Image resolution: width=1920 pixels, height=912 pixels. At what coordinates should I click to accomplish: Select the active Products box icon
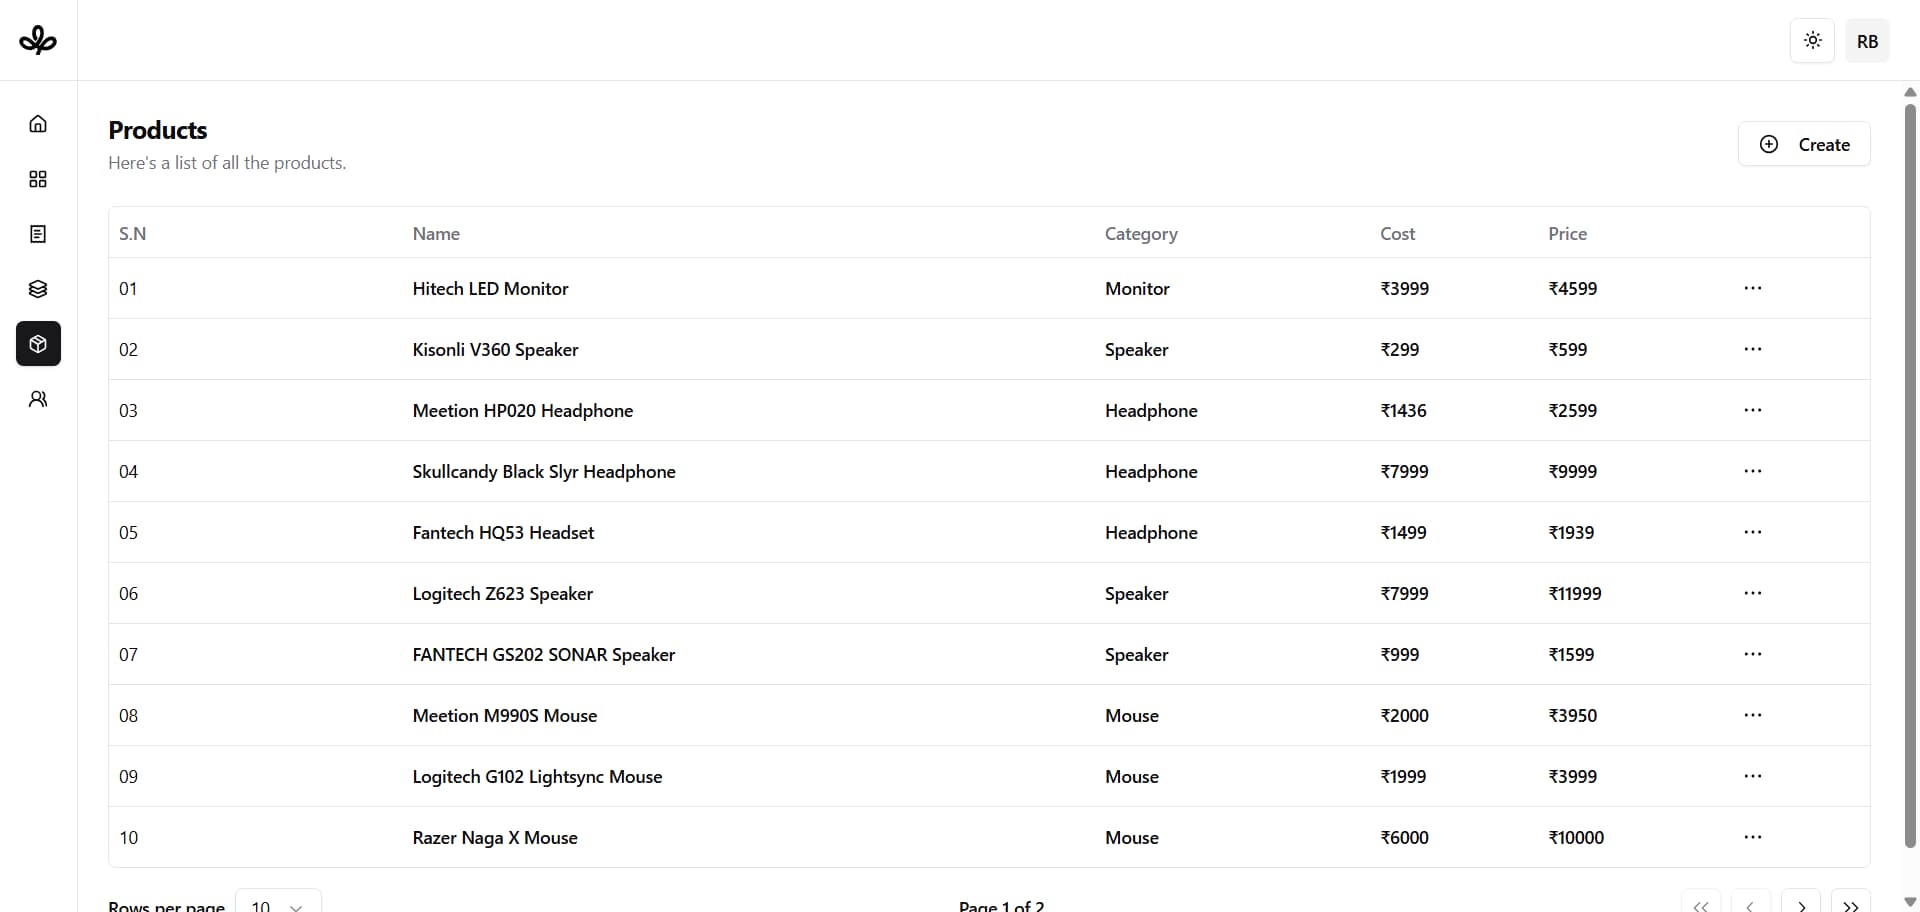pyautogui.click(x=38, y=344)
